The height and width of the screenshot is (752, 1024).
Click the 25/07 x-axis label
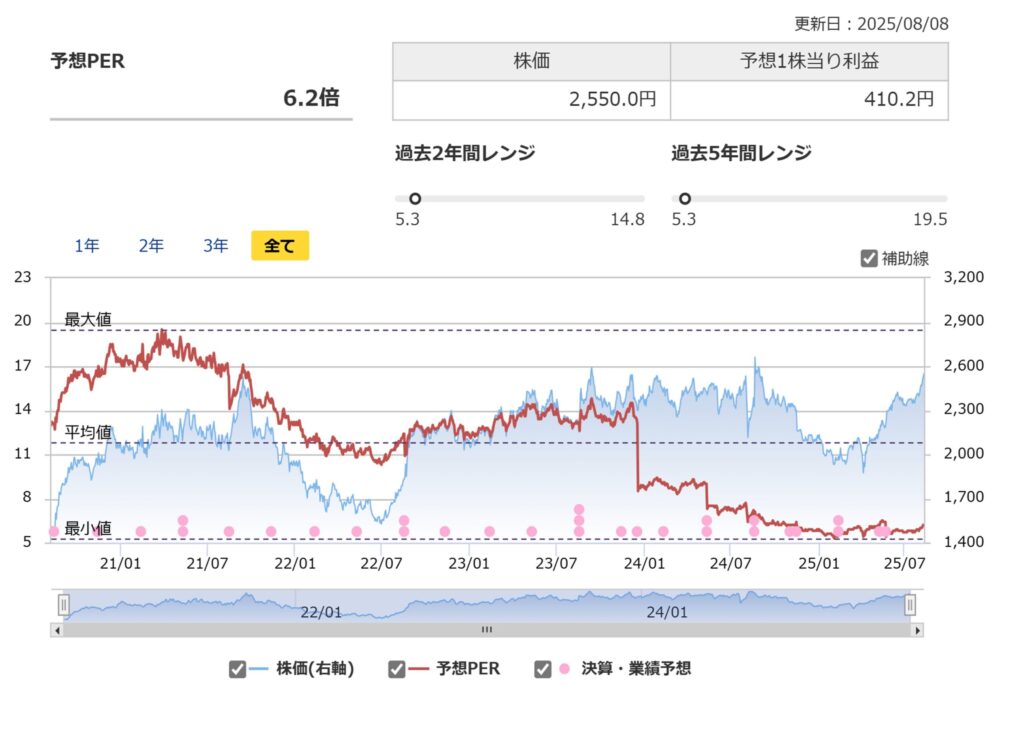pyautogui.click(x=904, y=563)
